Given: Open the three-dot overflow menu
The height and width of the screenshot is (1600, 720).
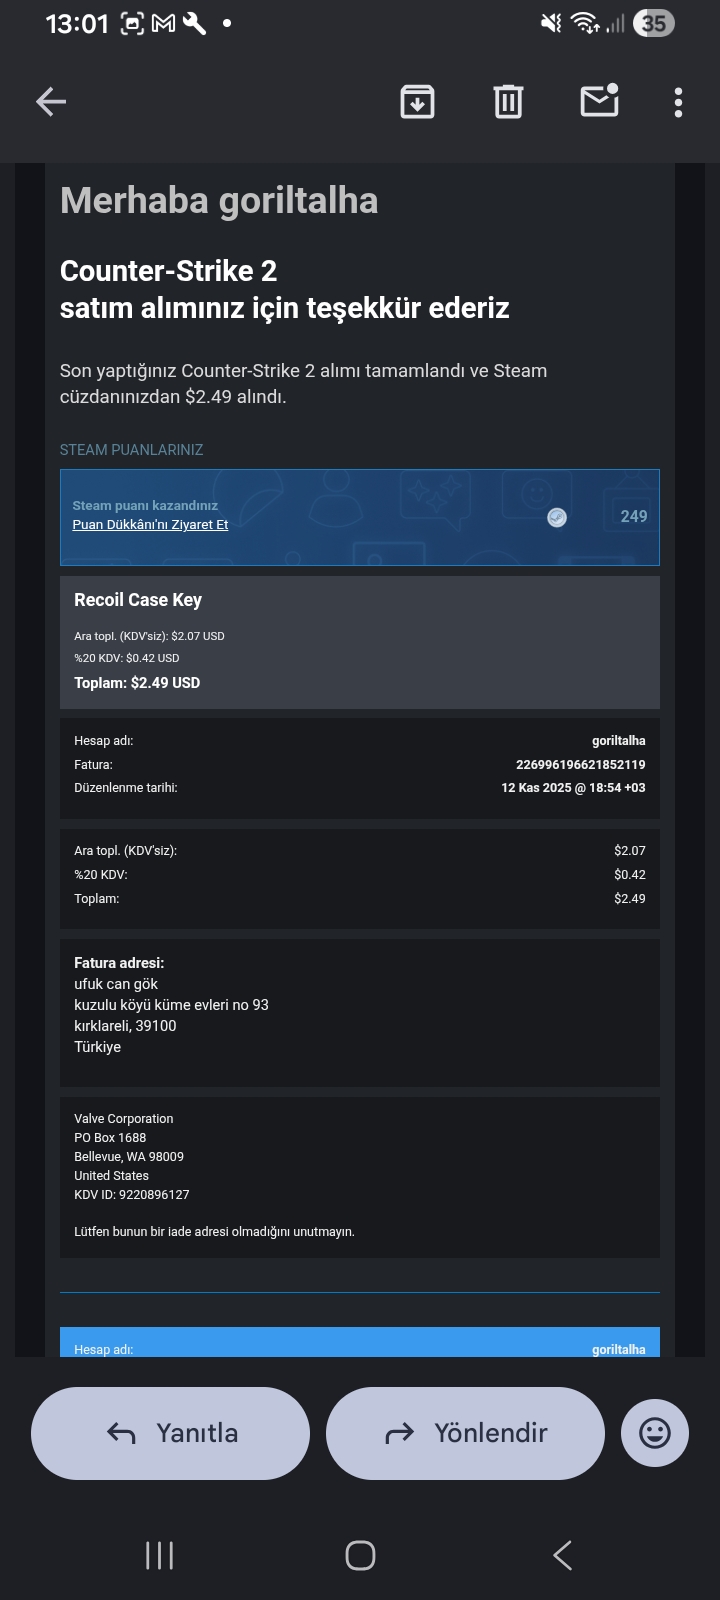Looking at the screenshot, I should coord(679,102).
